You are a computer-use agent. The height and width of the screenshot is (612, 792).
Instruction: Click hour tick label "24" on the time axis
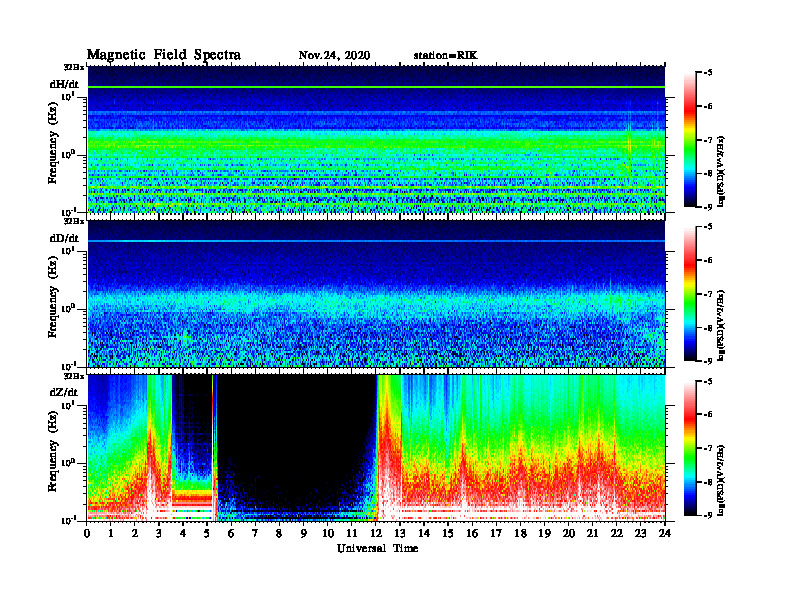pos(665,533)
